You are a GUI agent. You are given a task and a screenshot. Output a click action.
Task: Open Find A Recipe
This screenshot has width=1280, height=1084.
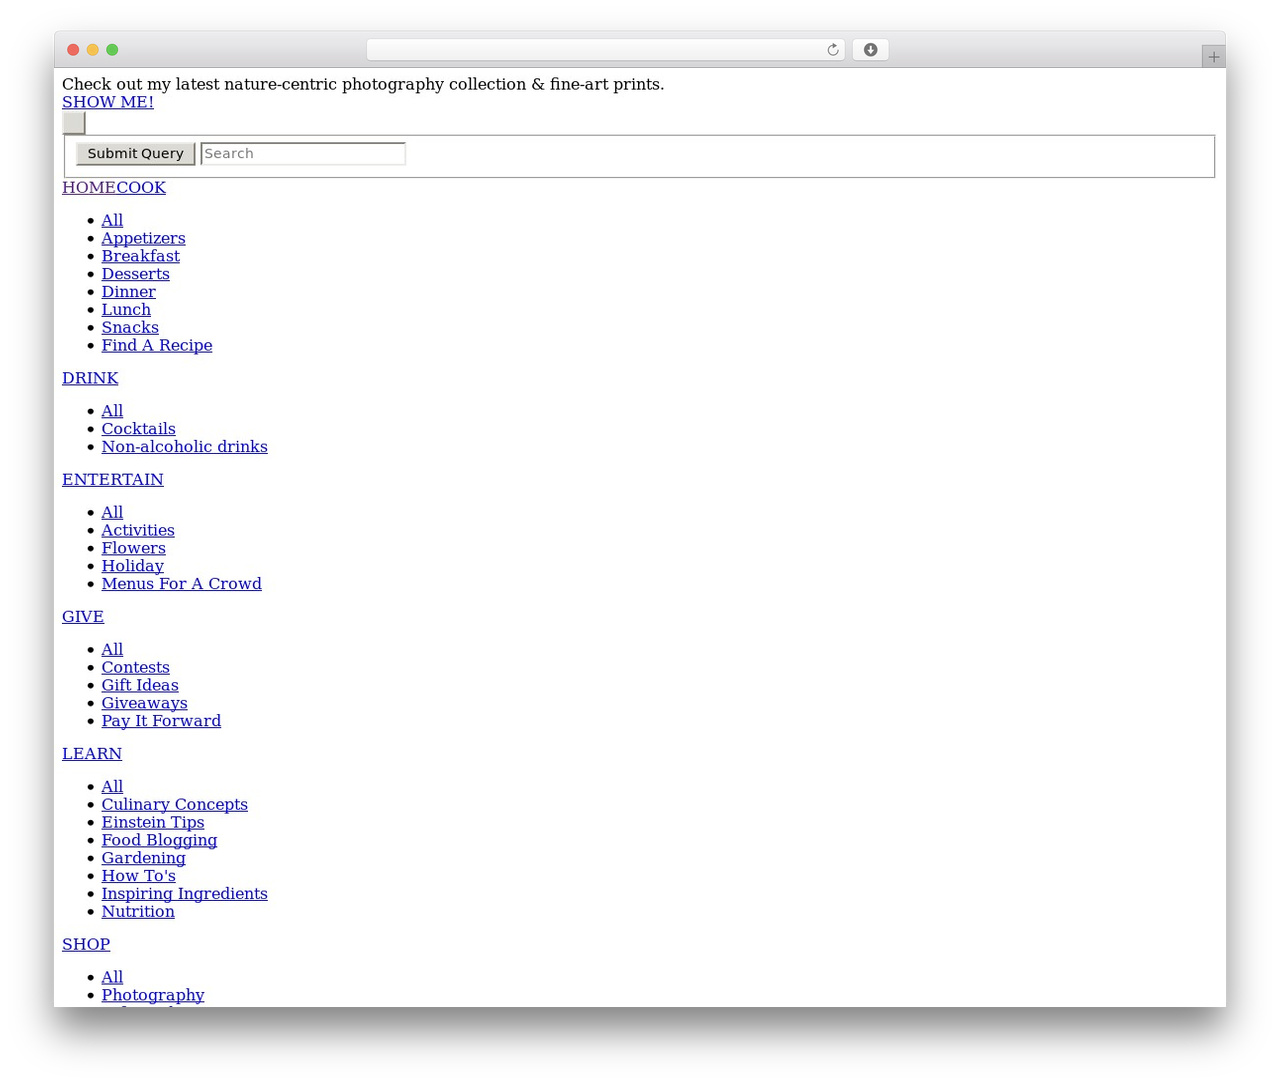[x=157, y=346]
